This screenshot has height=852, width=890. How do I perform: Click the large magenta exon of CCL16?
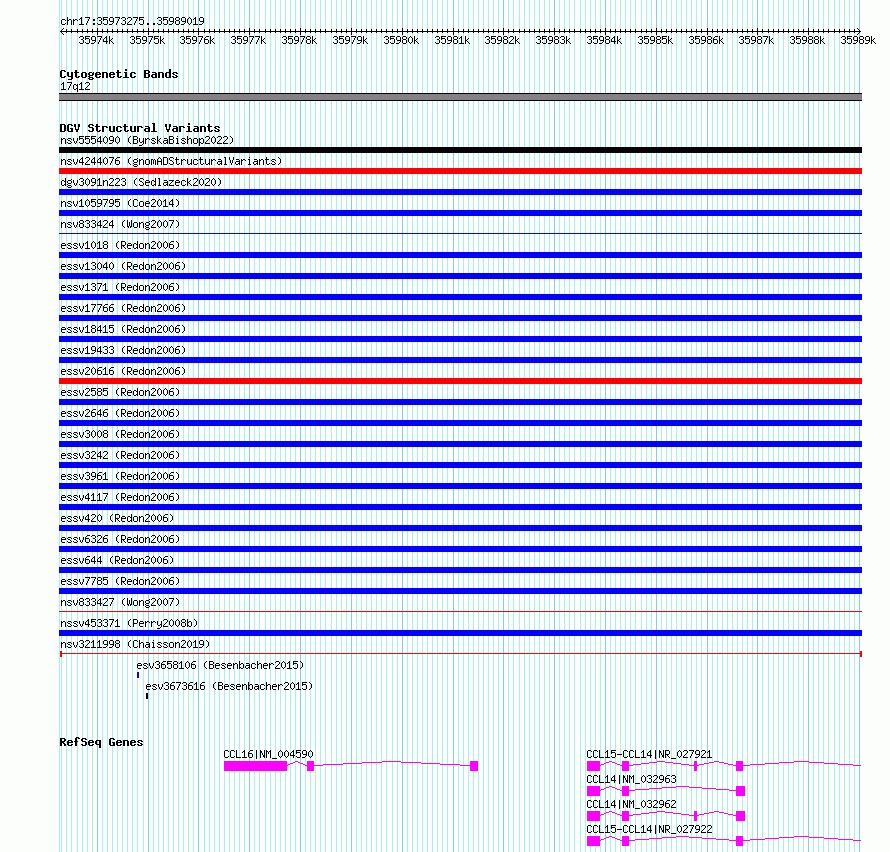point(255,766)
